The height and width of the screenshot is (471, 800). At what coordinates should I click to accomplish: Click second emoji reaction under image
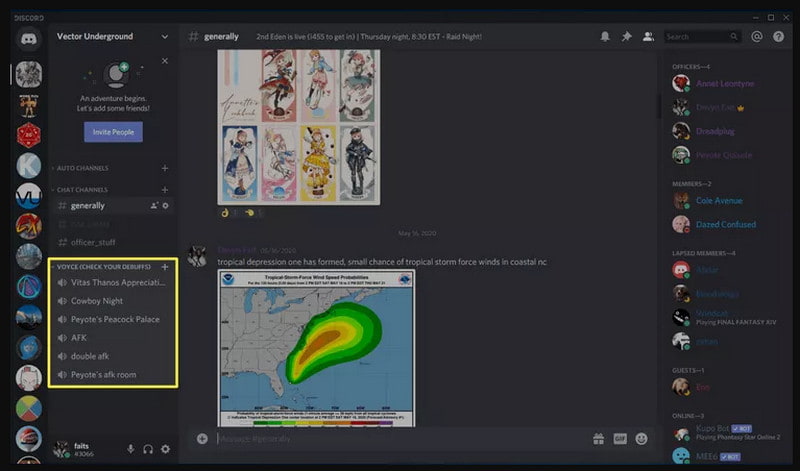253,213
